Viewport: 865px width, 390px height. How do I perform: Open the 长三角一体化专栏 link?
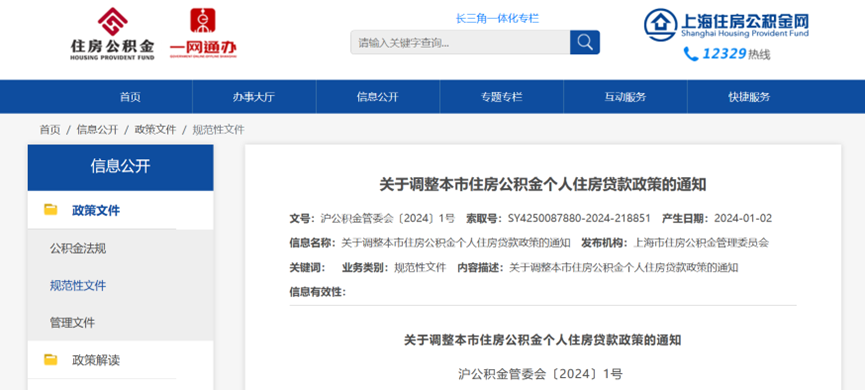[x=497, y=18]
